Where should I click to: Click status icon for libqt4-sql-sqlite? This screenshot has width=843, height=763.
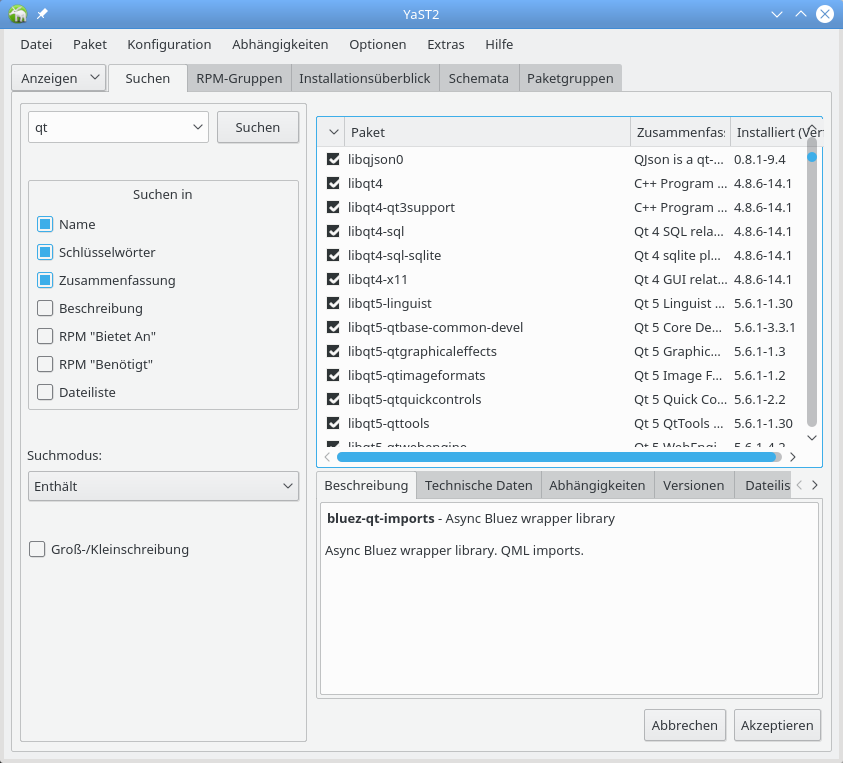(x=334, y=255)
